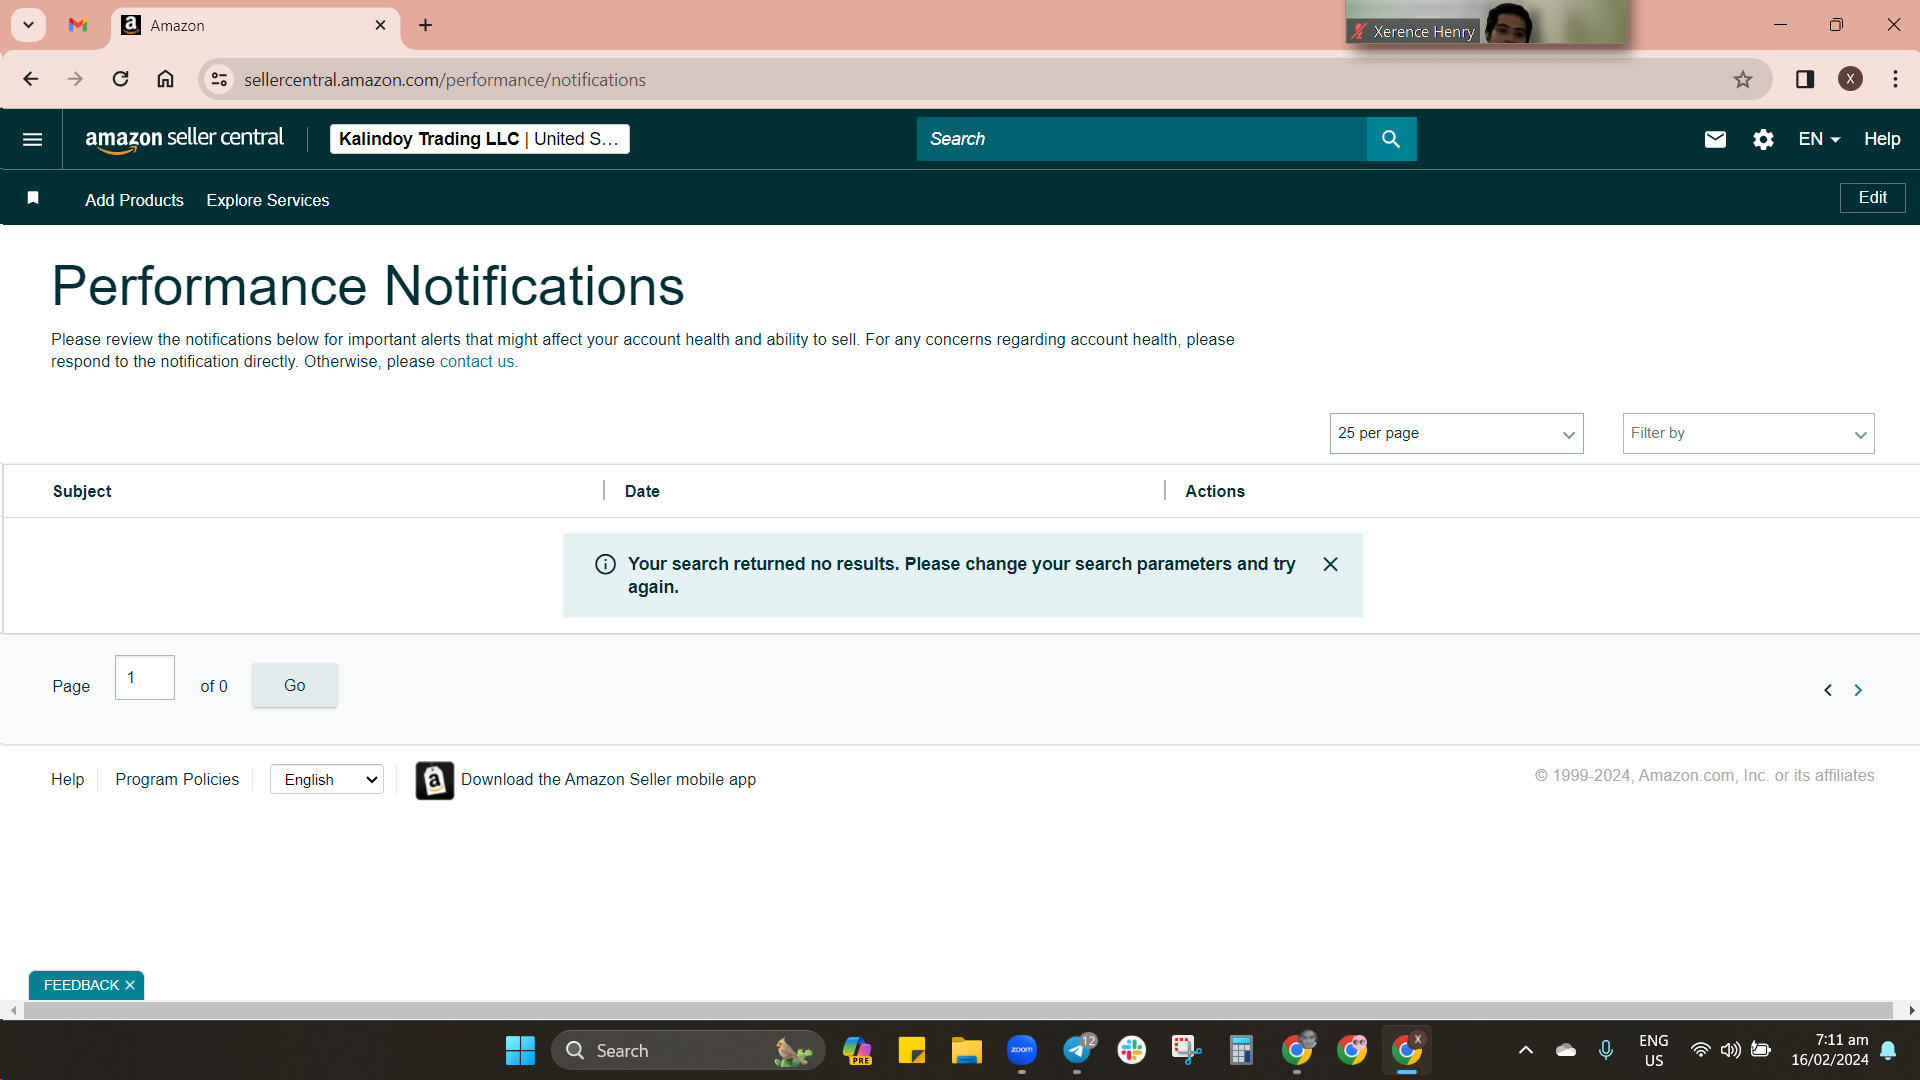Click the bookmark flag icon beside Add Products

tap(33, 198)
